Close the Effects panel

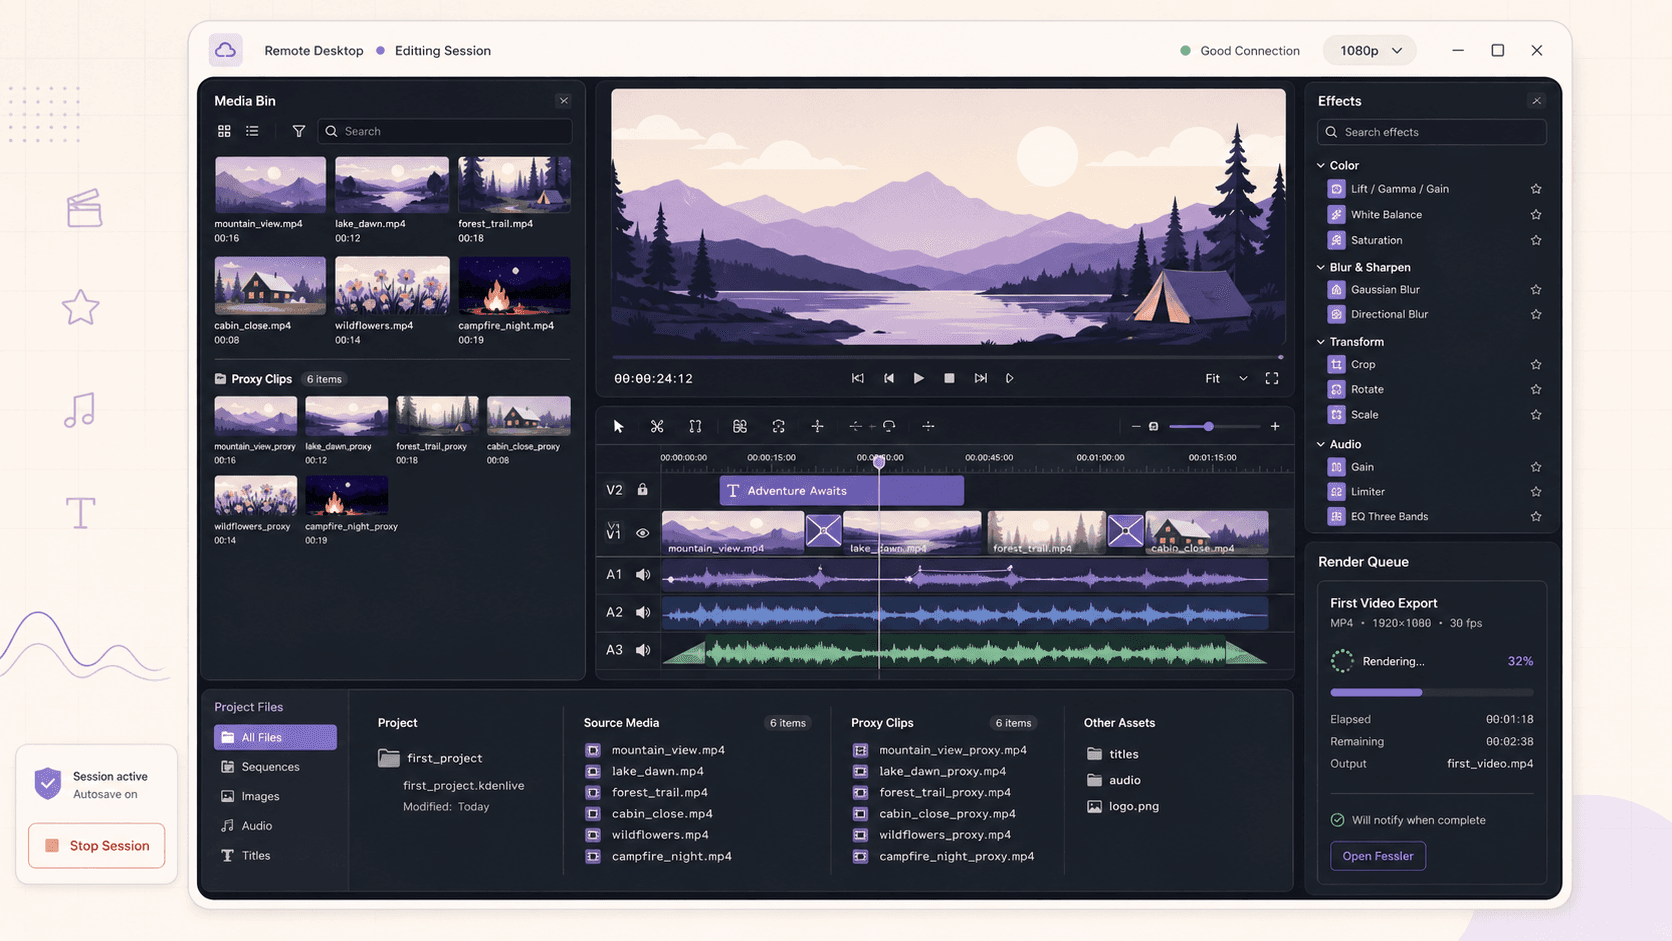tap(1537, 101)
